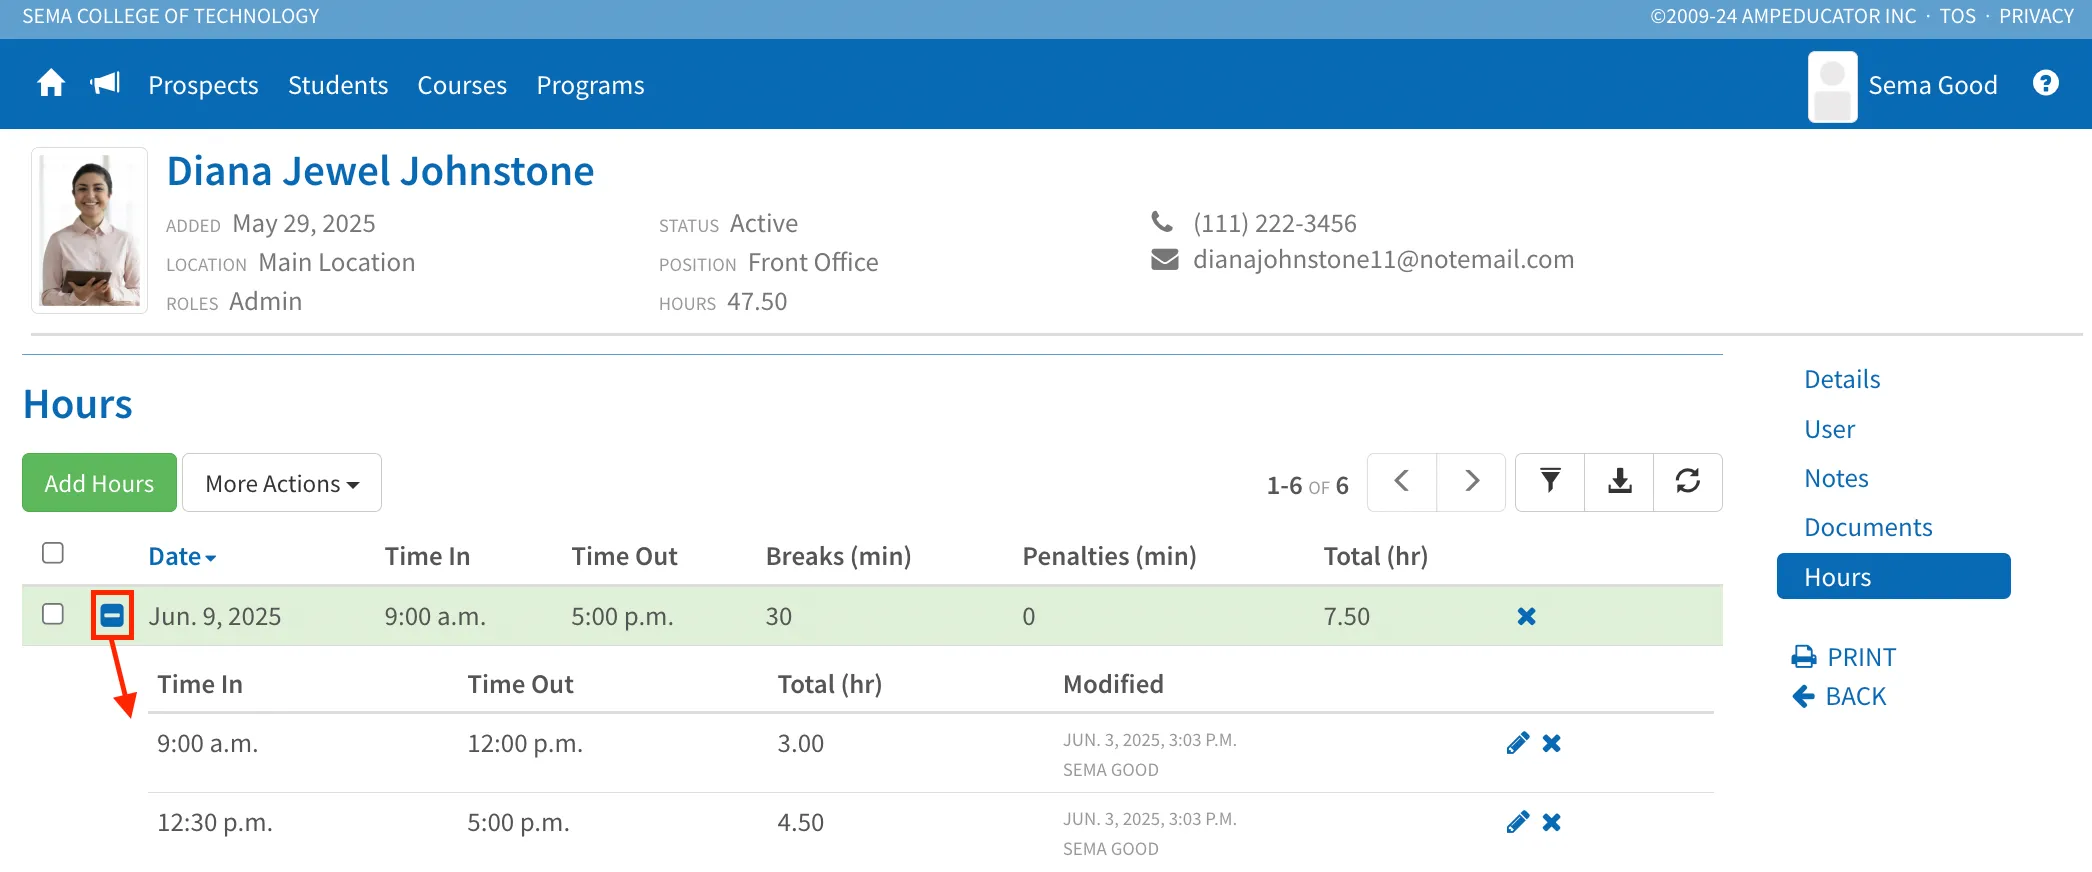Open the help question mark icon
Screen dimensions: 2092x872
click(2046, 83)
